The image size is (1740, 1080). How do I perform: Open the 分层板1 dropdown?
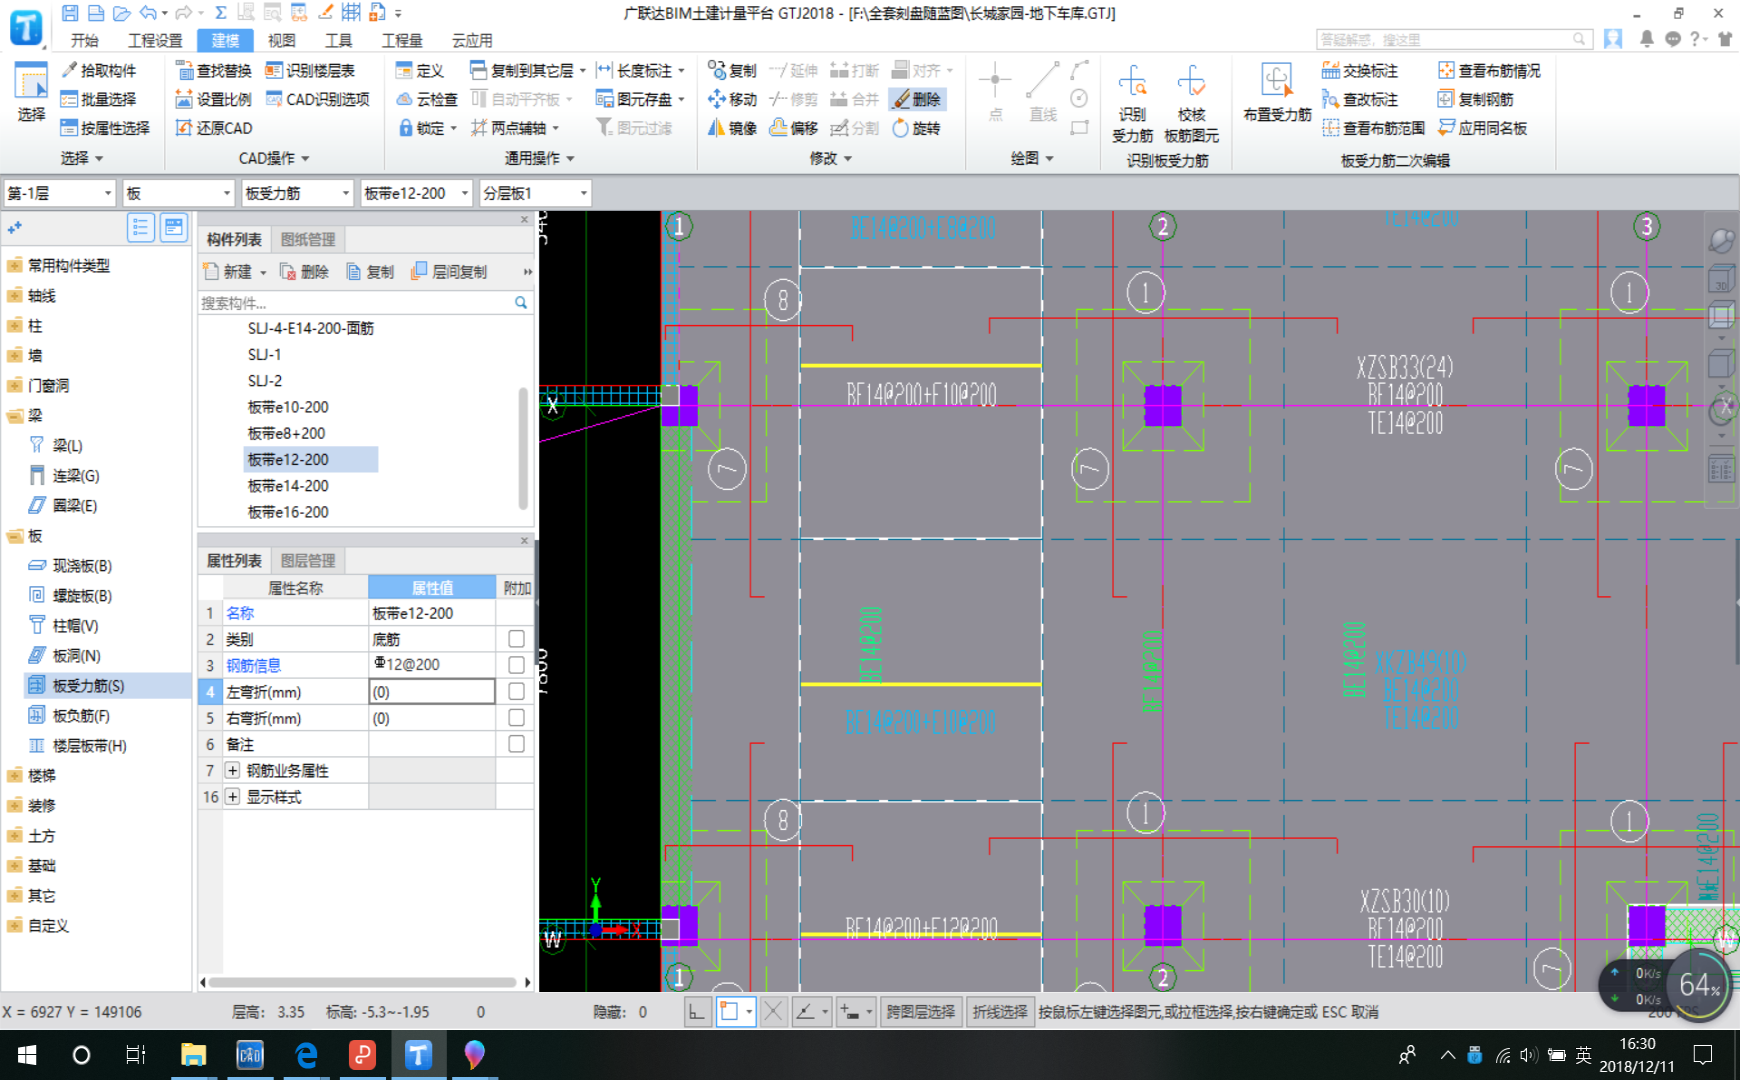click(536, 193)
